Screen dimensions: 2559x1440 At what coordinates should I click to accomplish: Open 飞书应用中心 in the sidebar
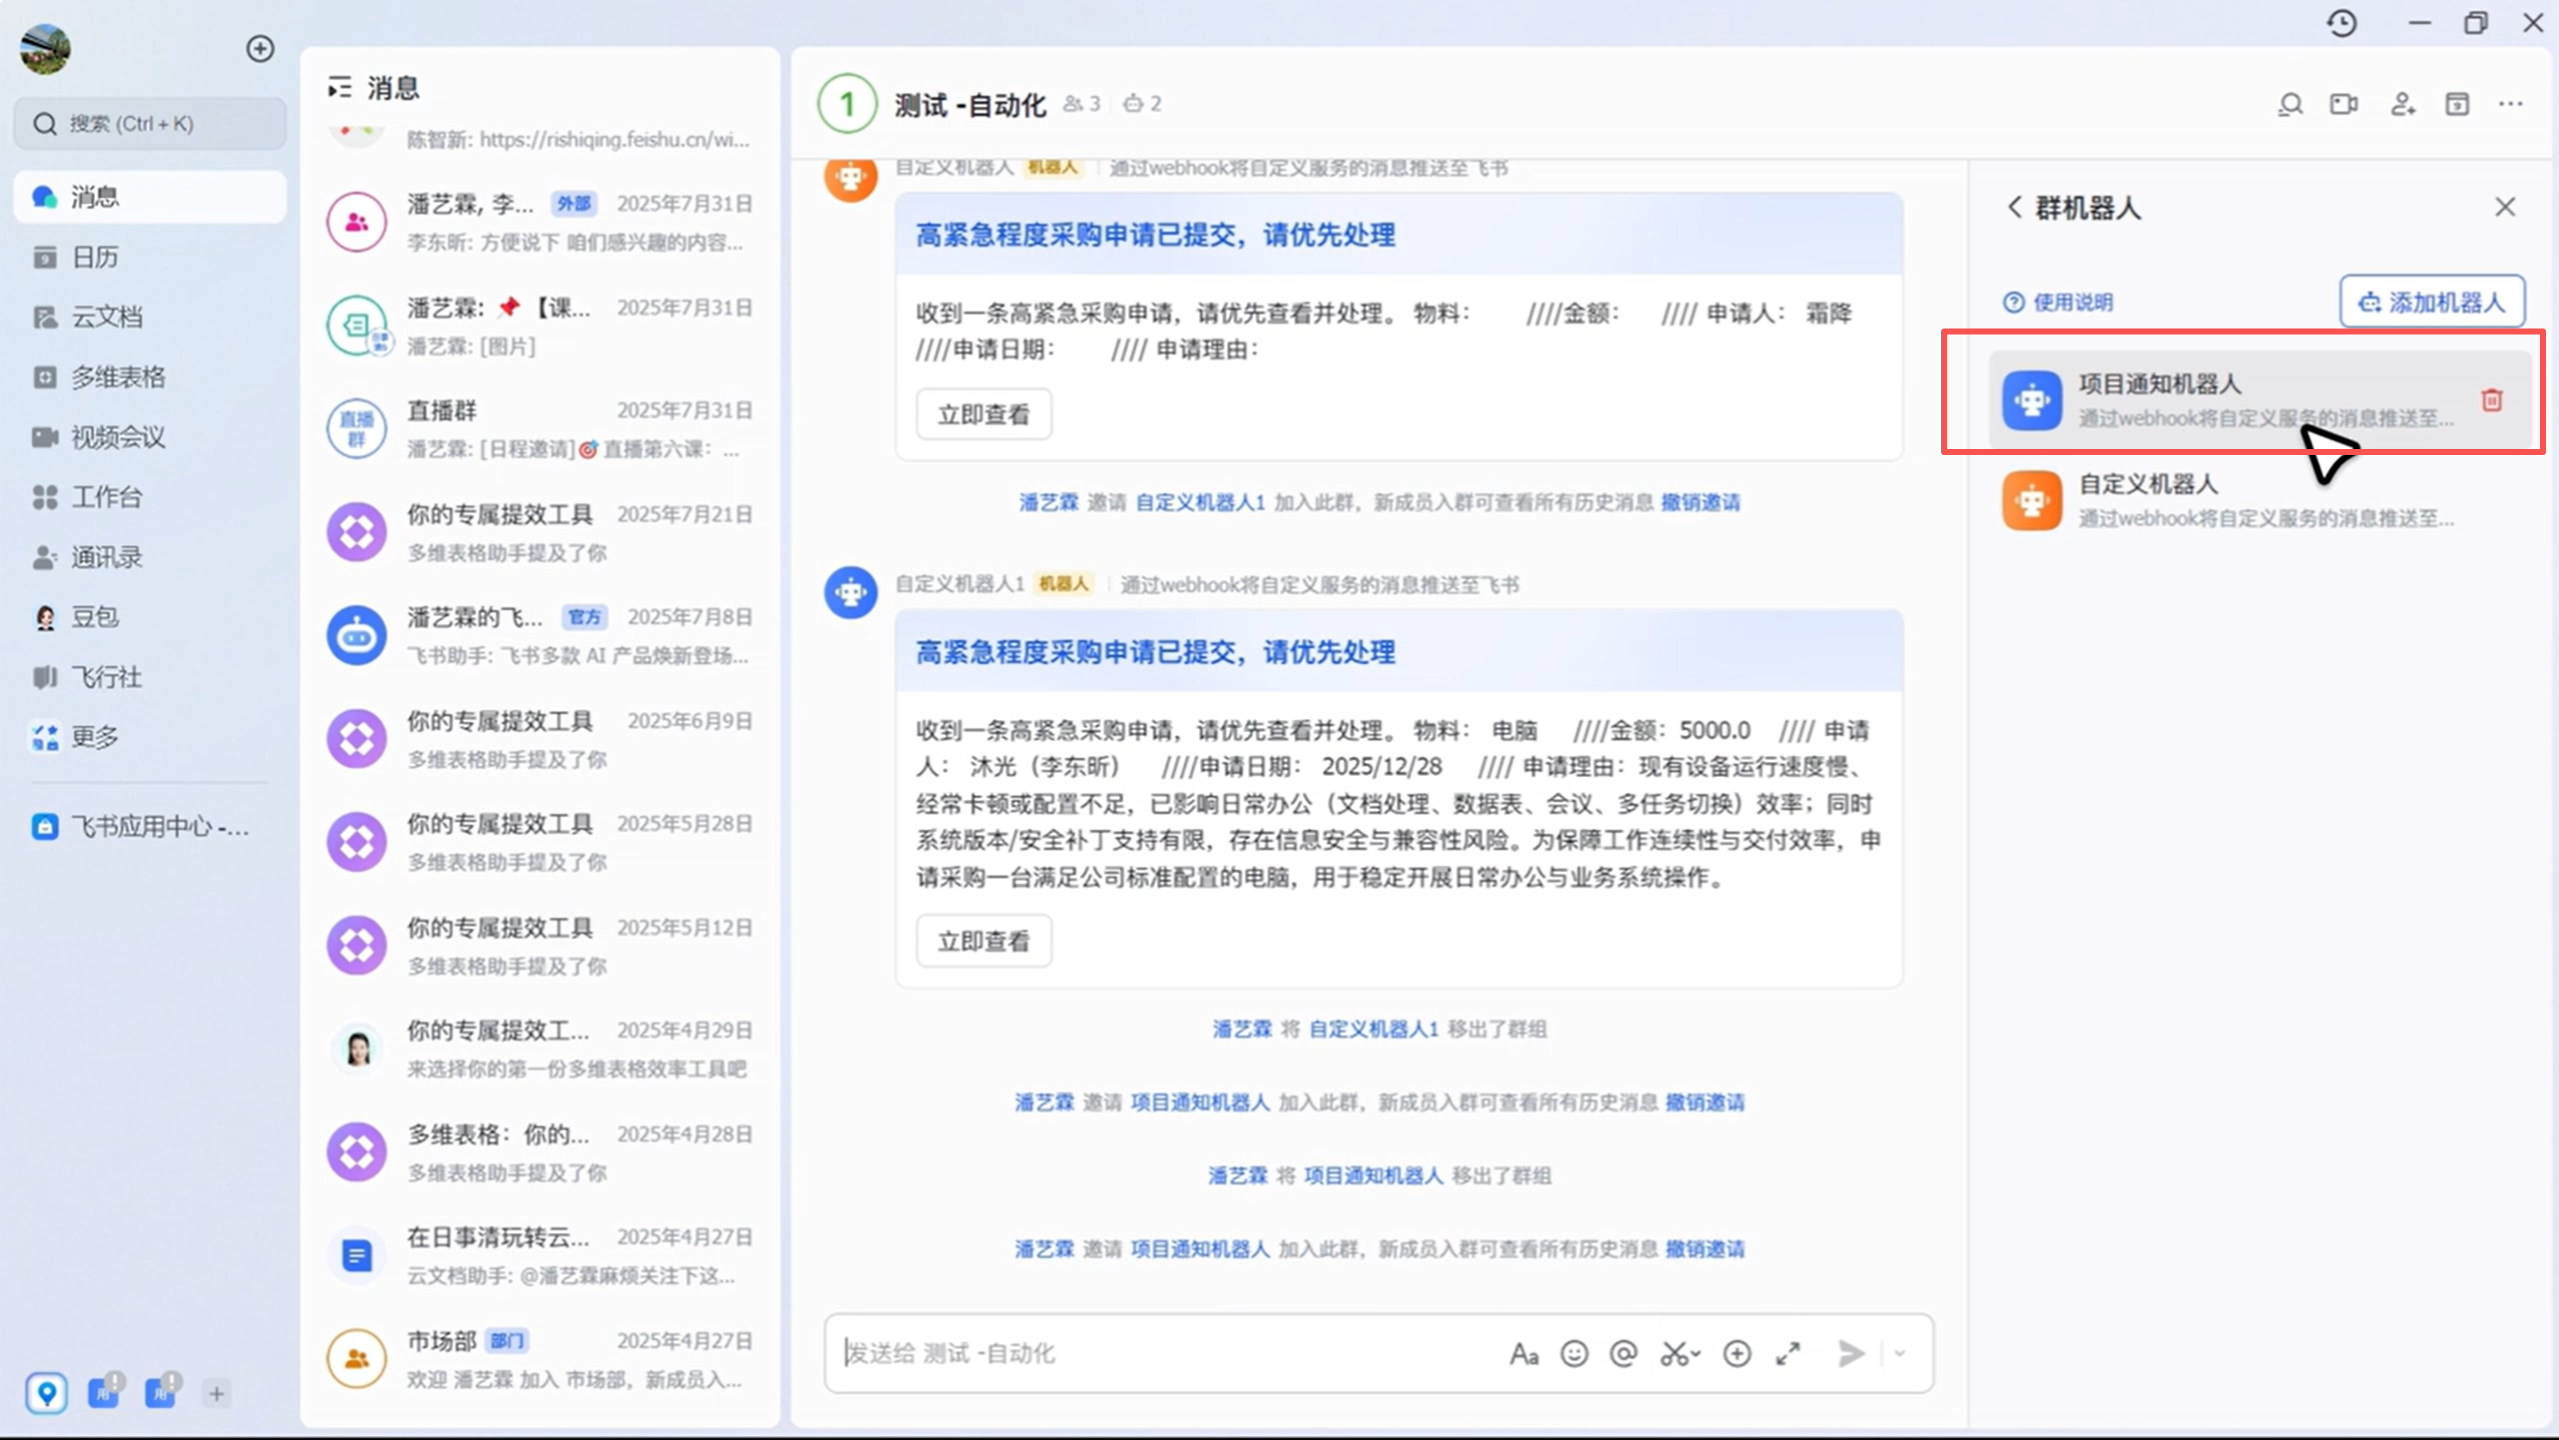tap(150, 827)
